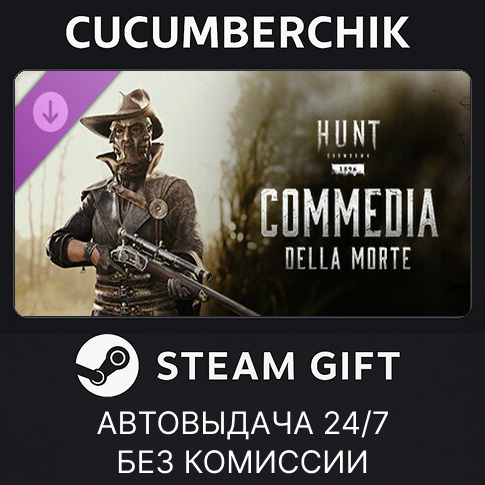Click the Steam logo icon
This screenshot has height=485, width=485.
[107, 365]
